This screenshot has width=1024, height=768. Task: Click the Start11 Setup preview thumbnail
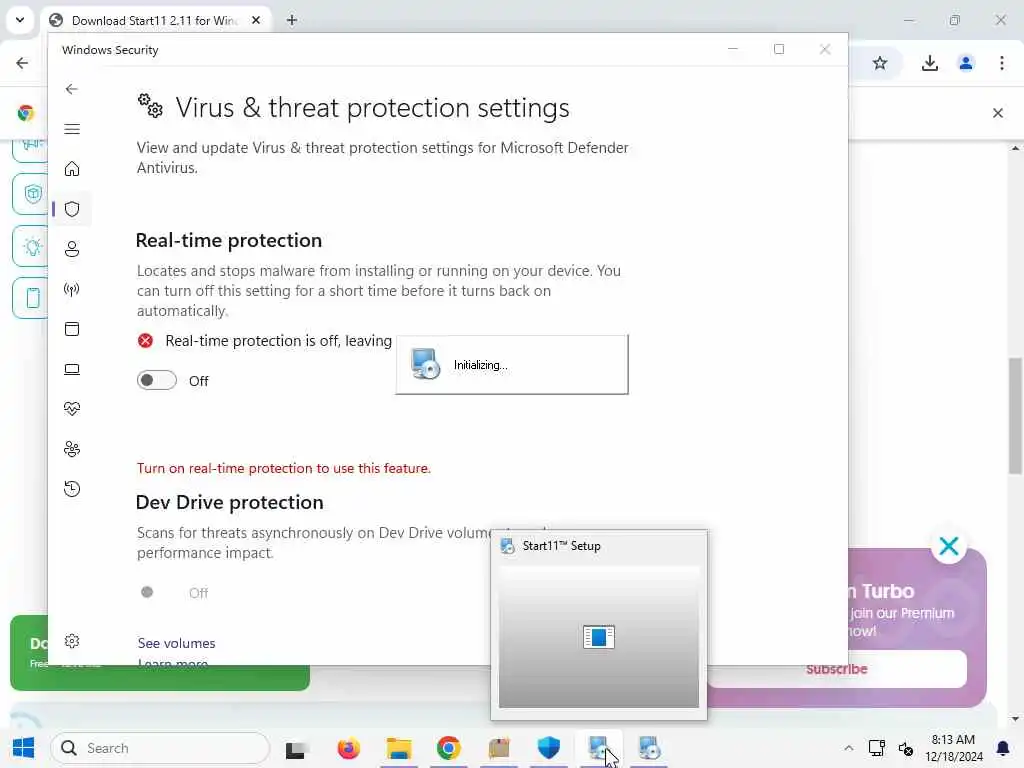point(599,637)
